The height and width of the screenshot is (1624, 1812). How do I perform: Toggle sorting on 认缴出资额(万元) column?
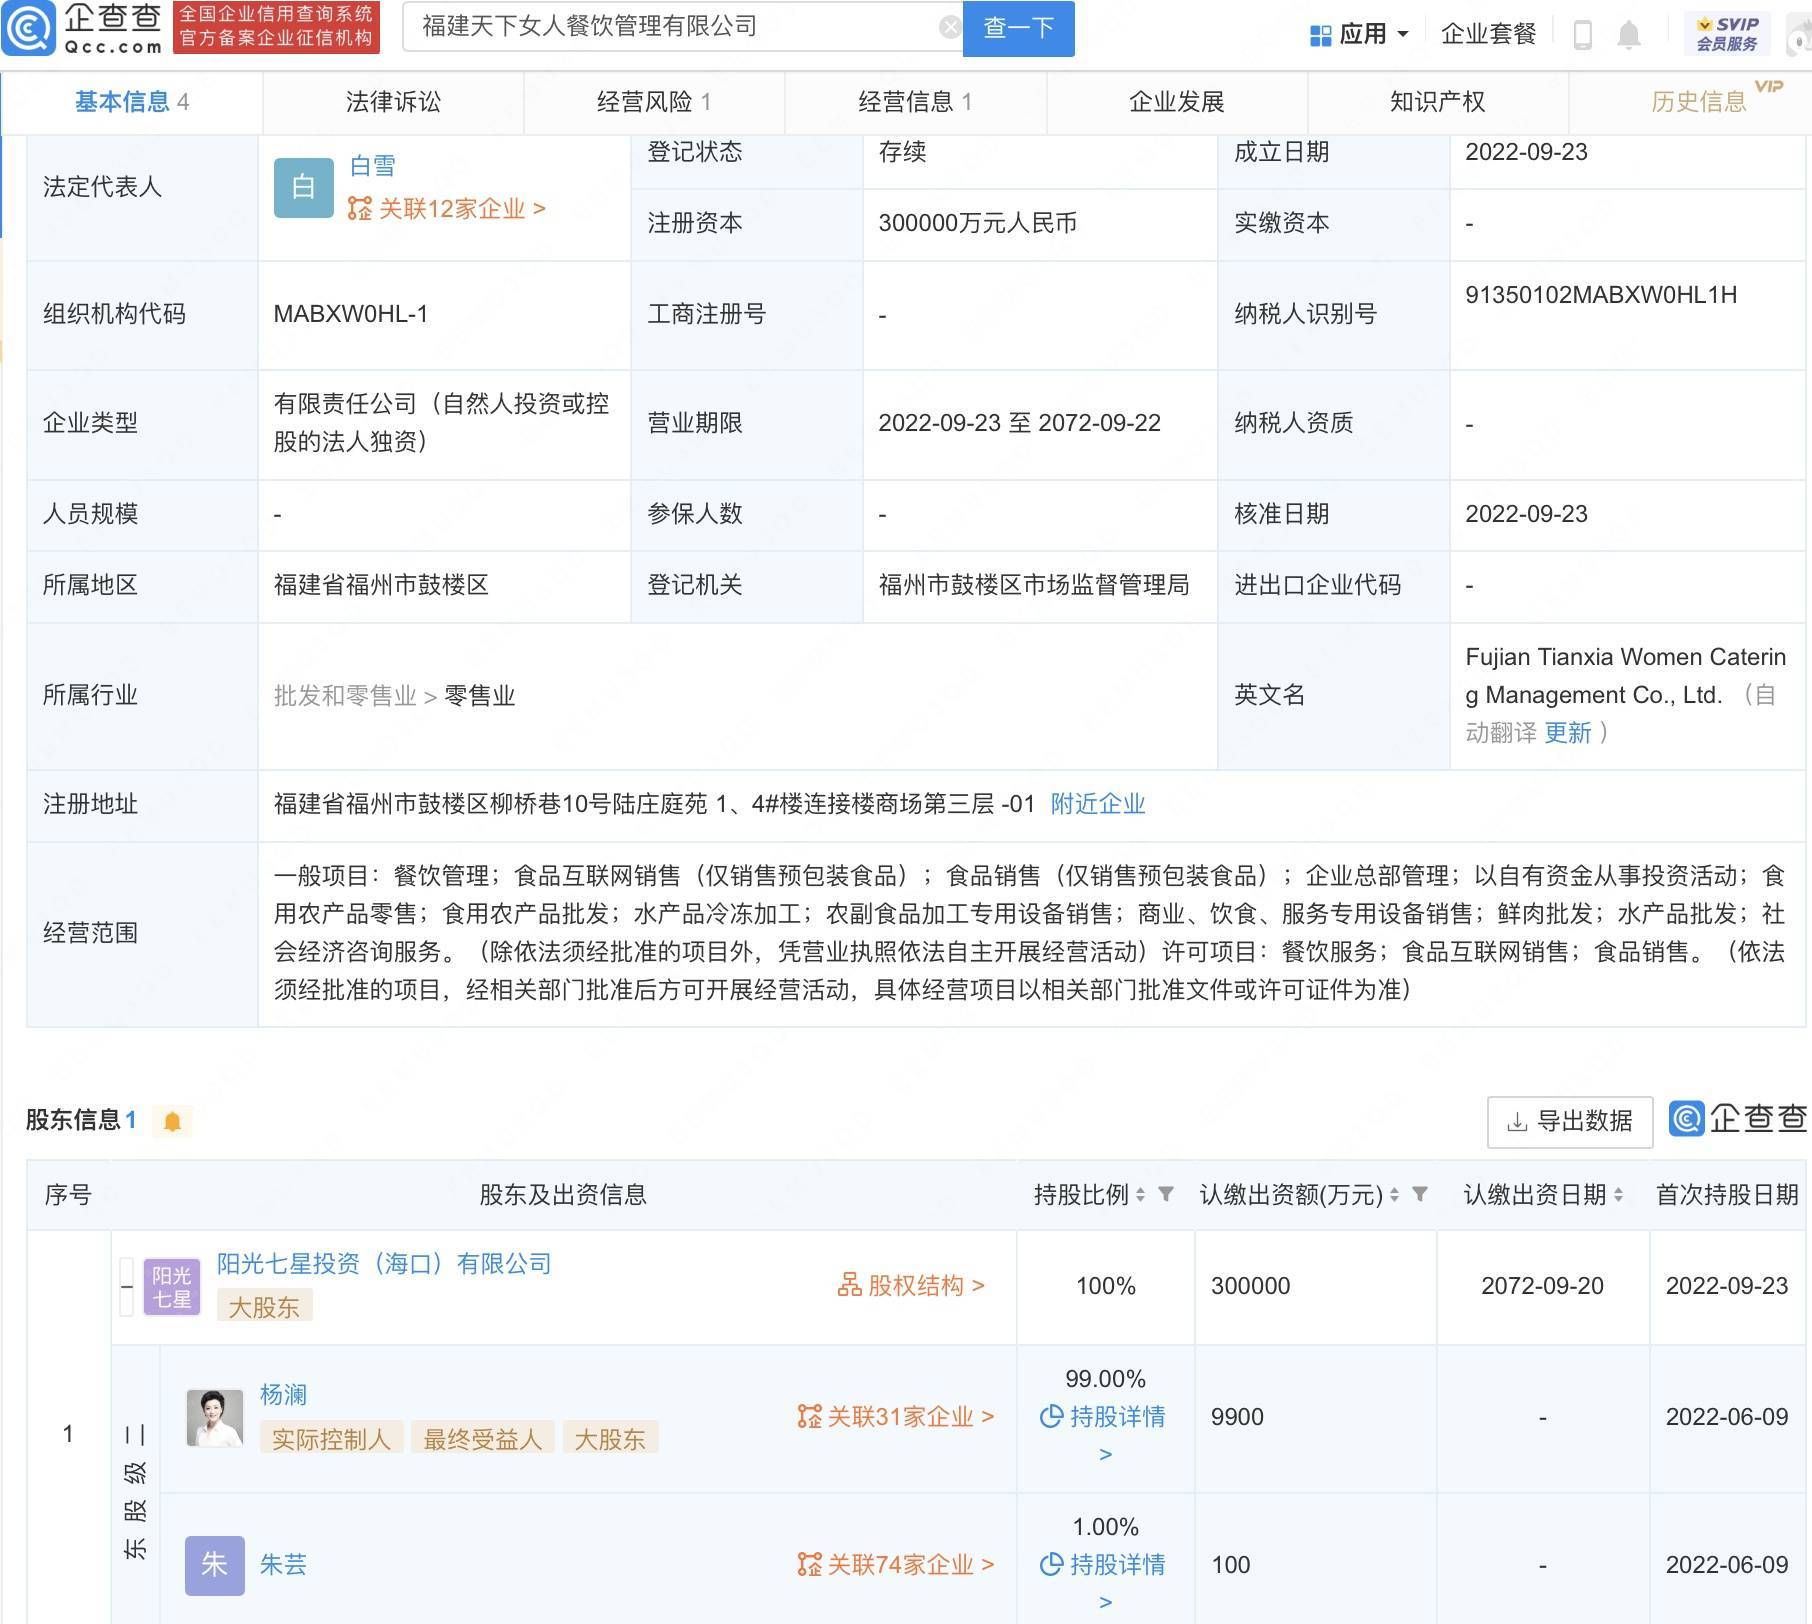point(1393,1195)
